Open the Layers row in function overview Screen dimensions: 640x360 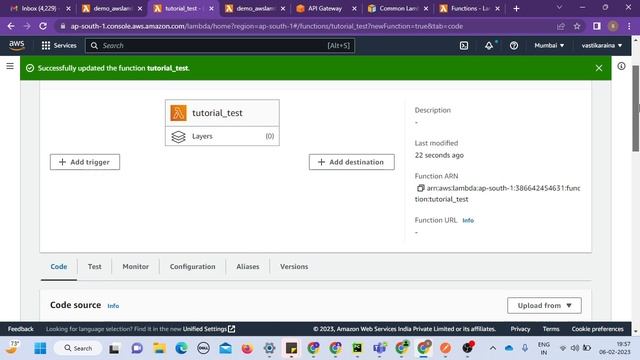pos(222,136)
